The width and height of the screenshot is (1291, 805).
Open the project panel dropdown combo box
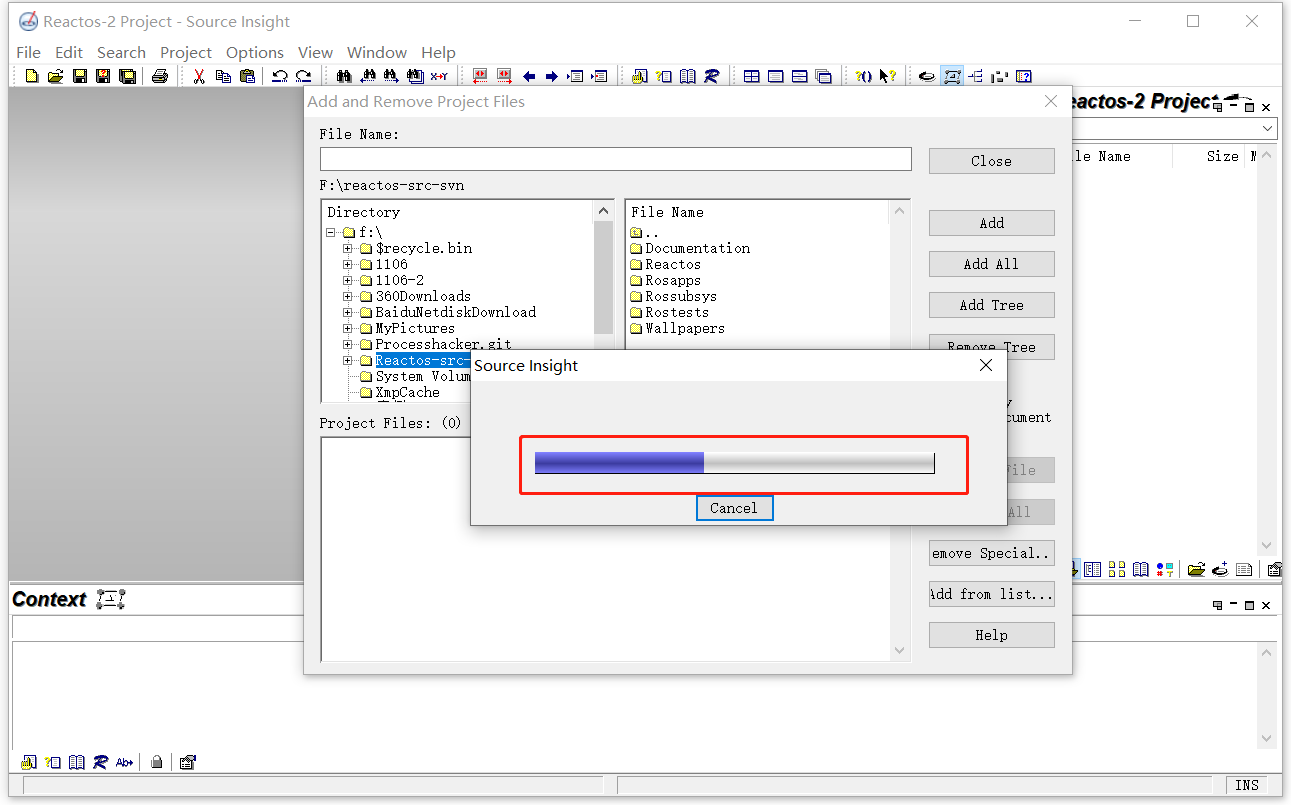click(x=1268, y=129)
